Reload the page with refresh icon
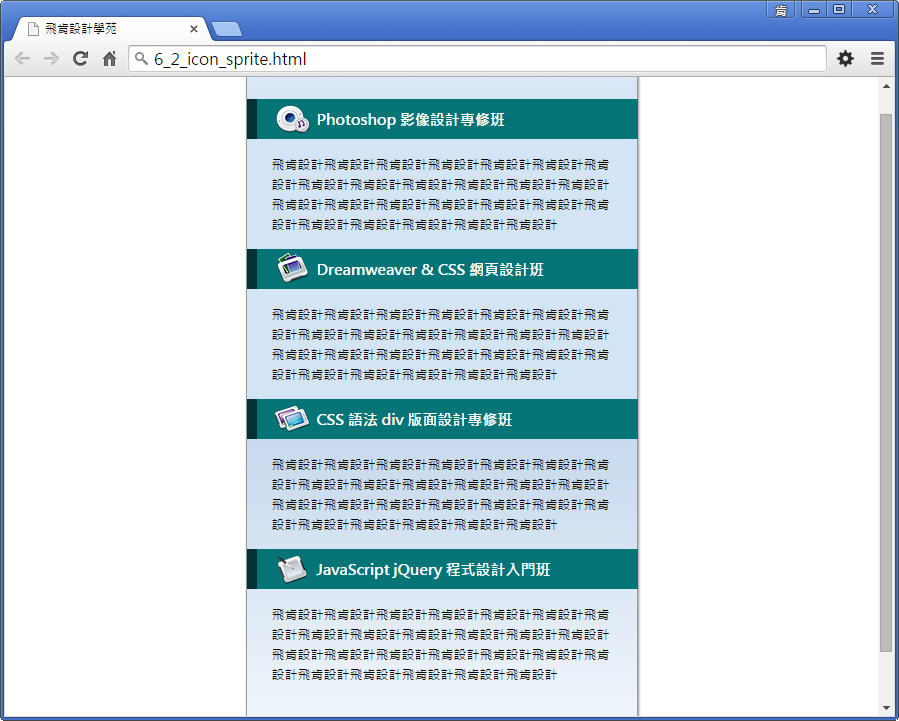 tap(80, 58)
